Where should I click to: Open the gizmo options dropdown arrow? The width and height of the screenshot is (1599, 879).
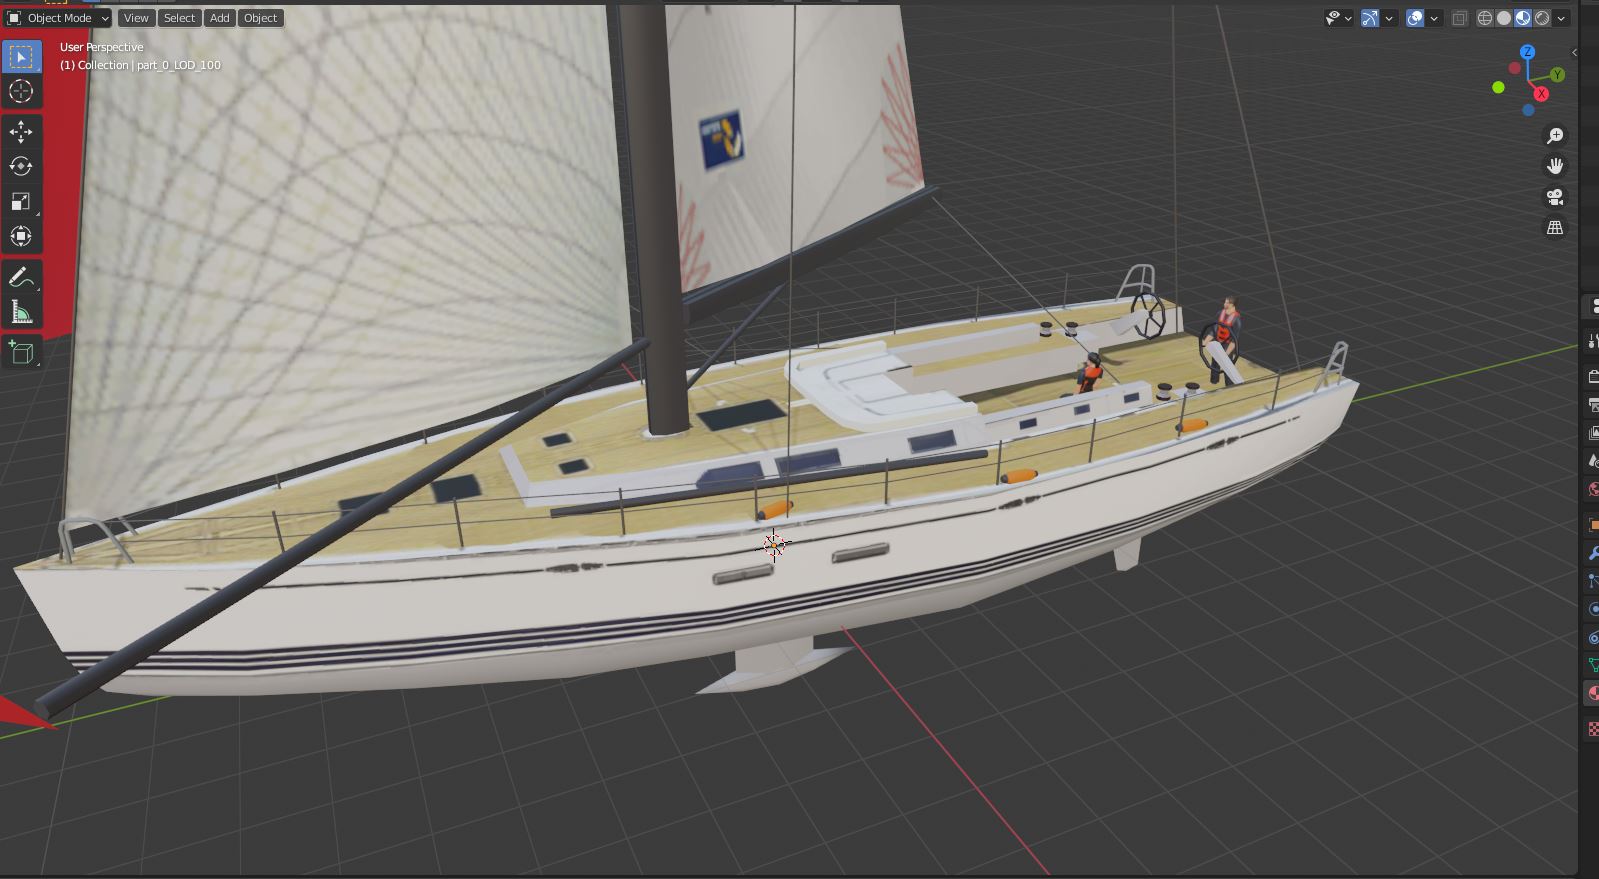click(1389, 18)
